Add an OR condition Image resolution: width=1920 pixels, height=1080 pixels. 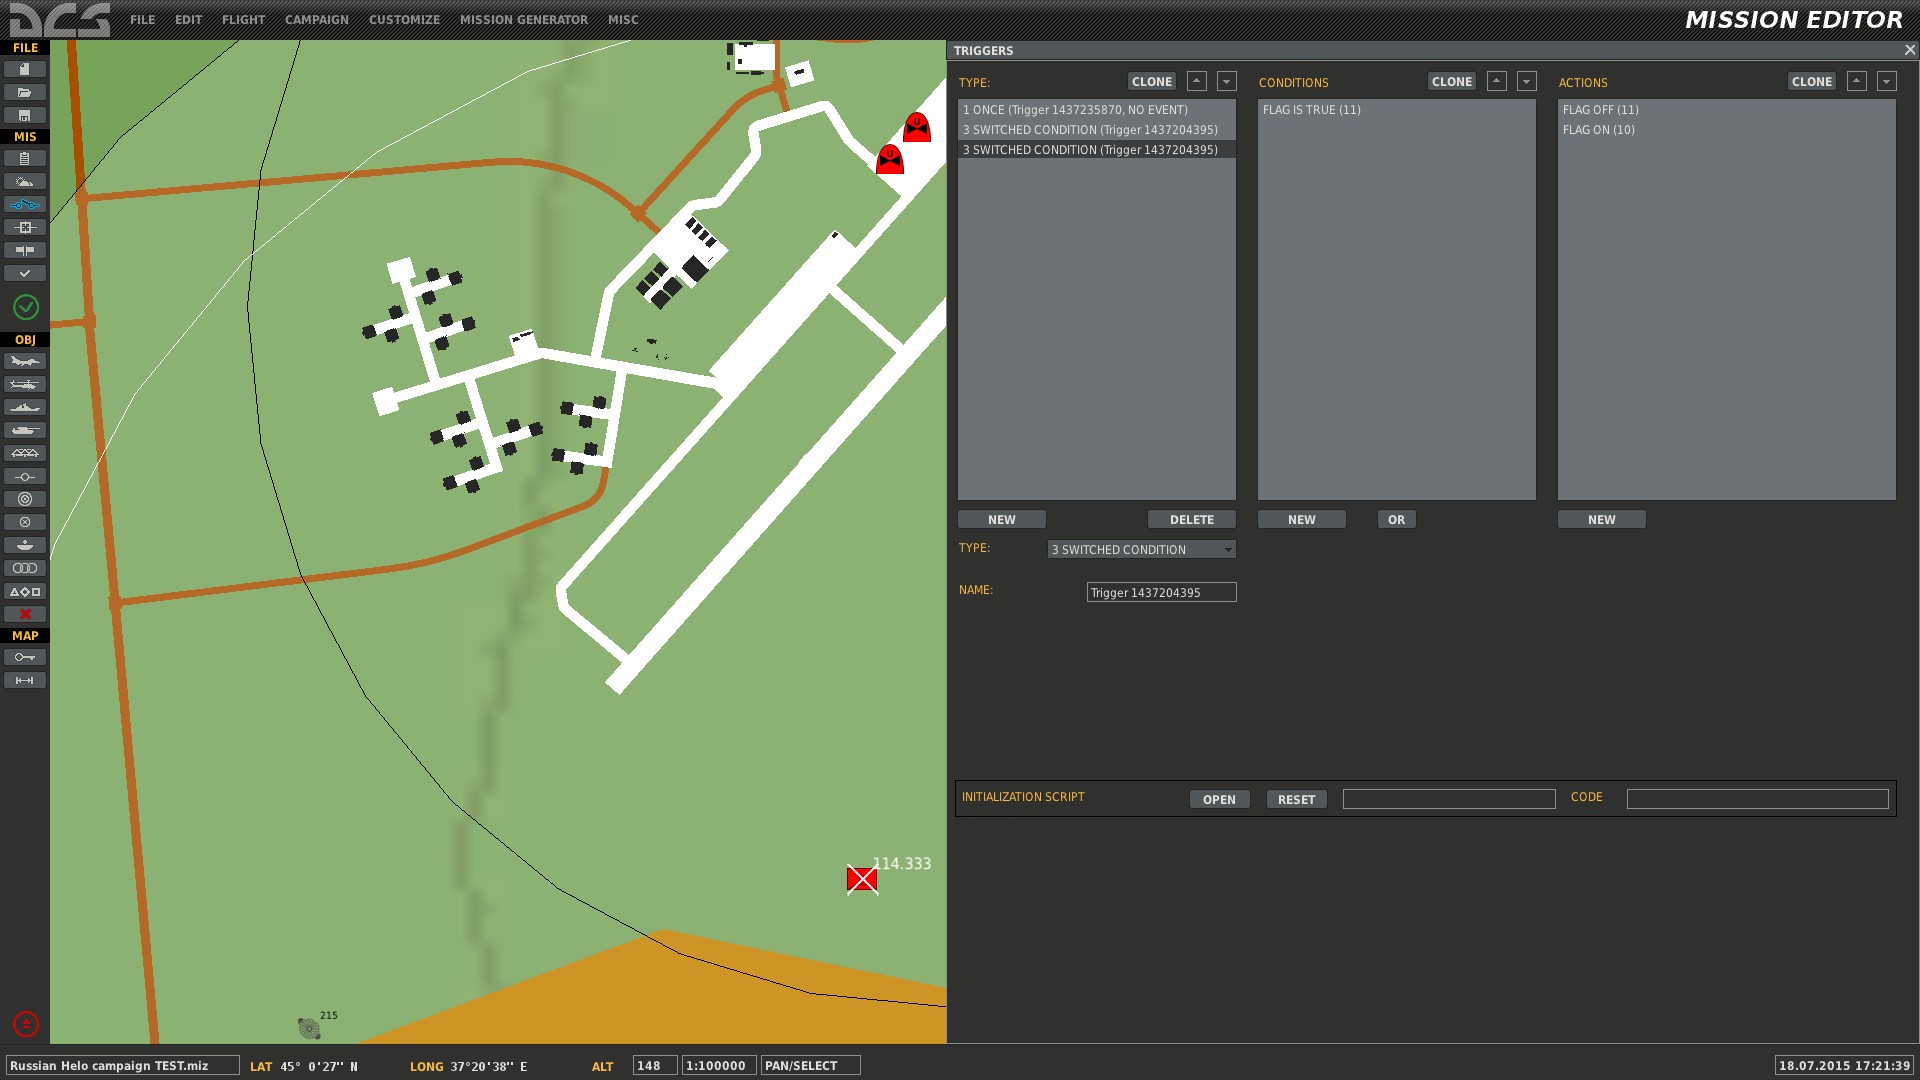(x=1397, y=520)
